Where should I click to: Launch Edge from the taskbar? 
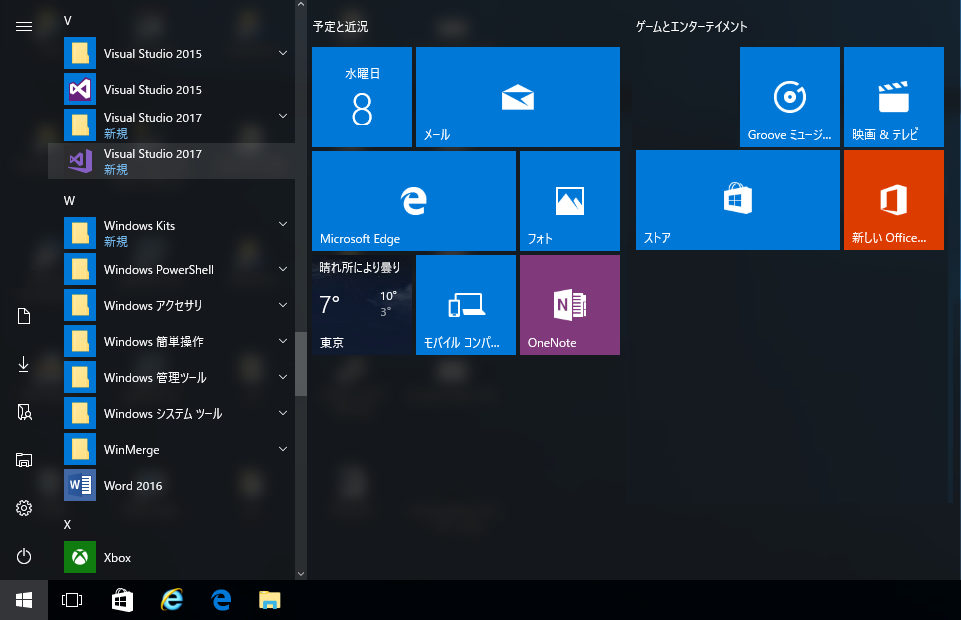221,600
